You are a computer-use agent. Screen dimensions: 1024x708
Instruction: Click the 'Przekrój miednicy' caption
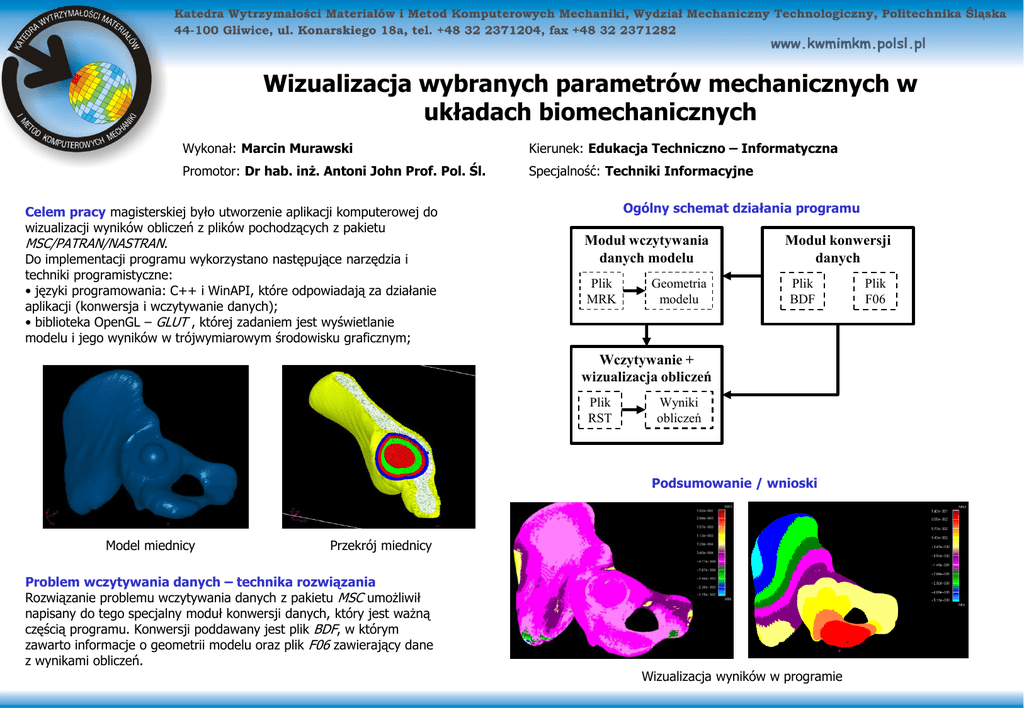click(x=381, y=545)
